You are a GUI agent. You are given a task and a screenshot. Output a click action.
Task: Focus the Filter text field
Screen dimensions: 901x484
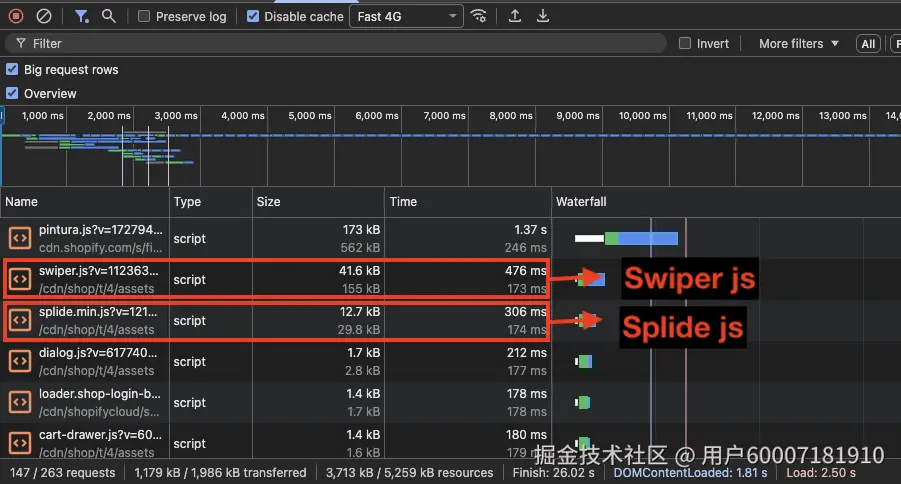click(336, 44)
